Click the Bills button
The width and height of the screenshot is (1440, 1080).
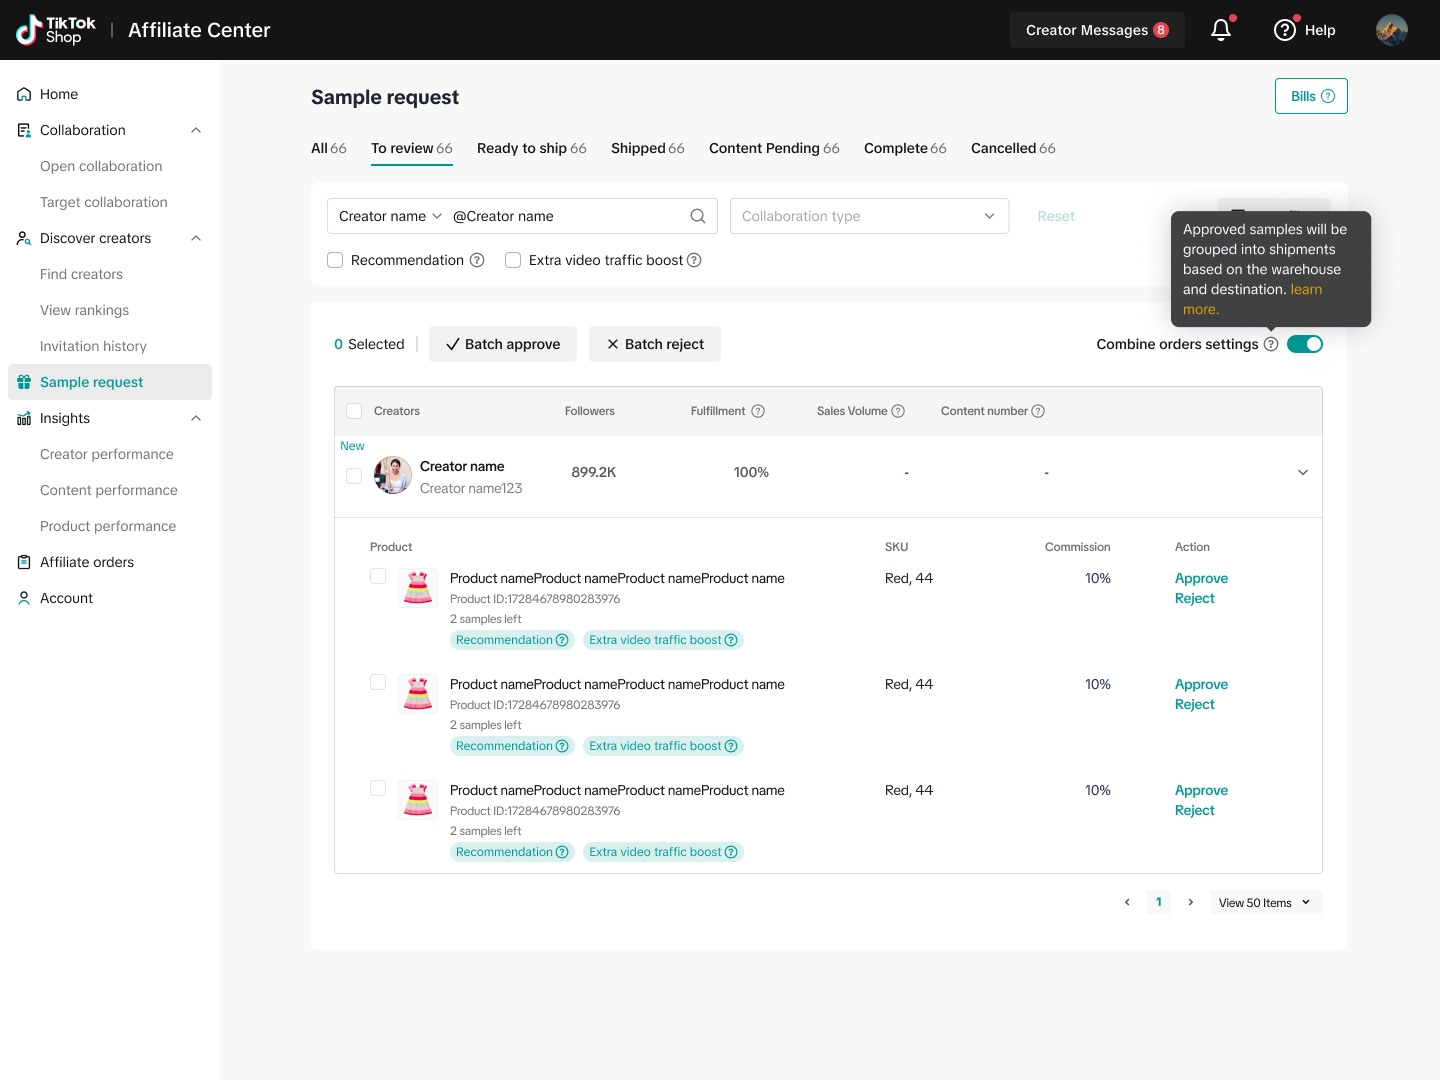pos(1311,96)
